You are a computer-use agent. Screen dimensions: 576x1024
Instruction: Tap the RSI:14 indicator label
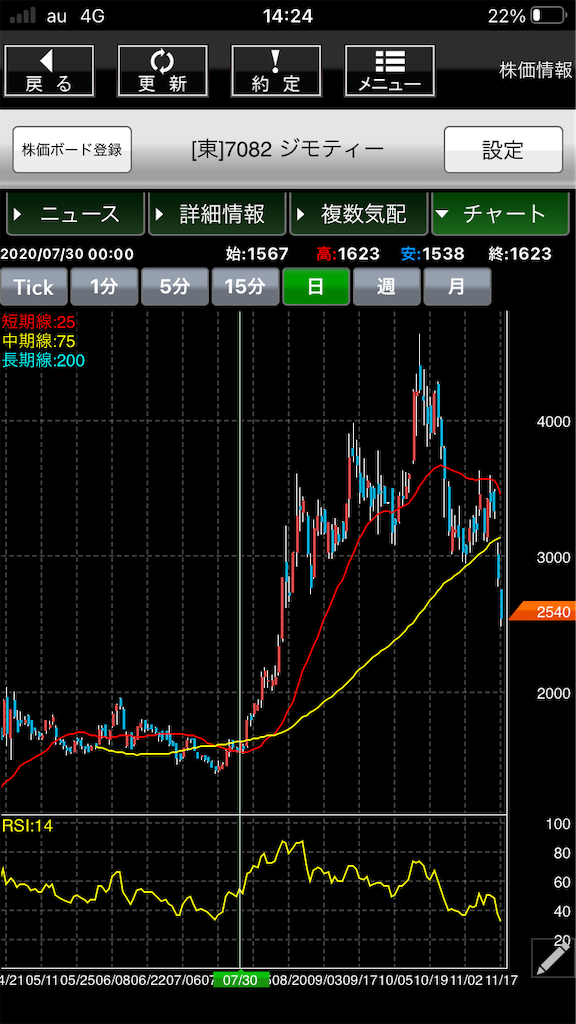point(27,826)
